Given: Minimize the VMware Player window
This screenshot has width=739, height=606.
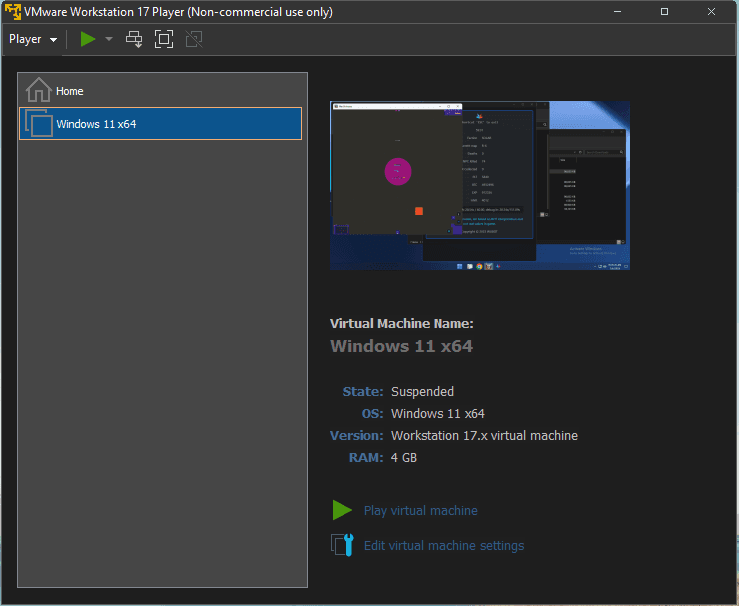Looking at the screenshot, I should [617, 11].
